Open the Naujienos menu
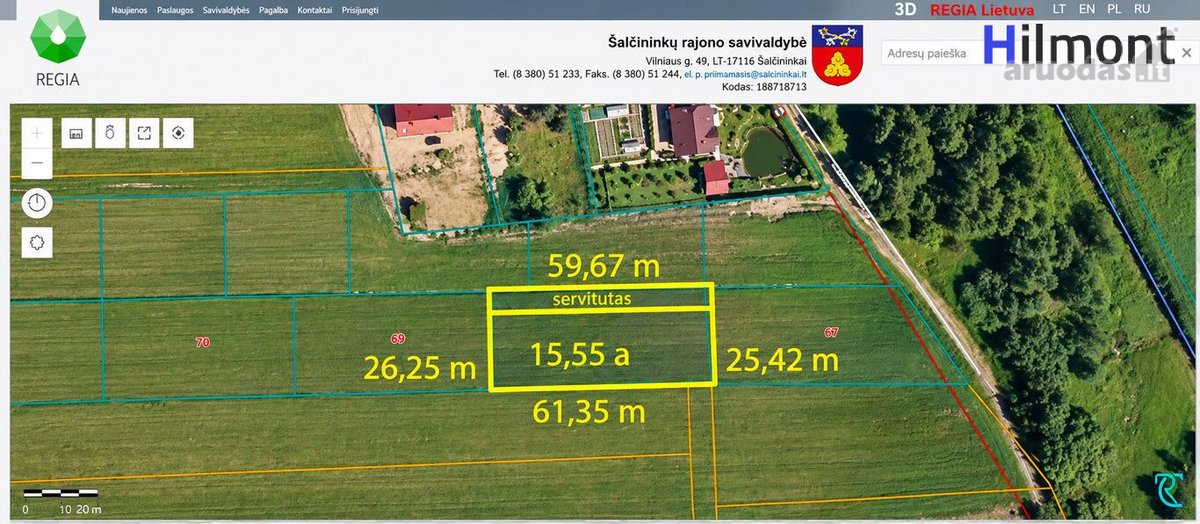1200x524 pixels. [x=129, y=9]
